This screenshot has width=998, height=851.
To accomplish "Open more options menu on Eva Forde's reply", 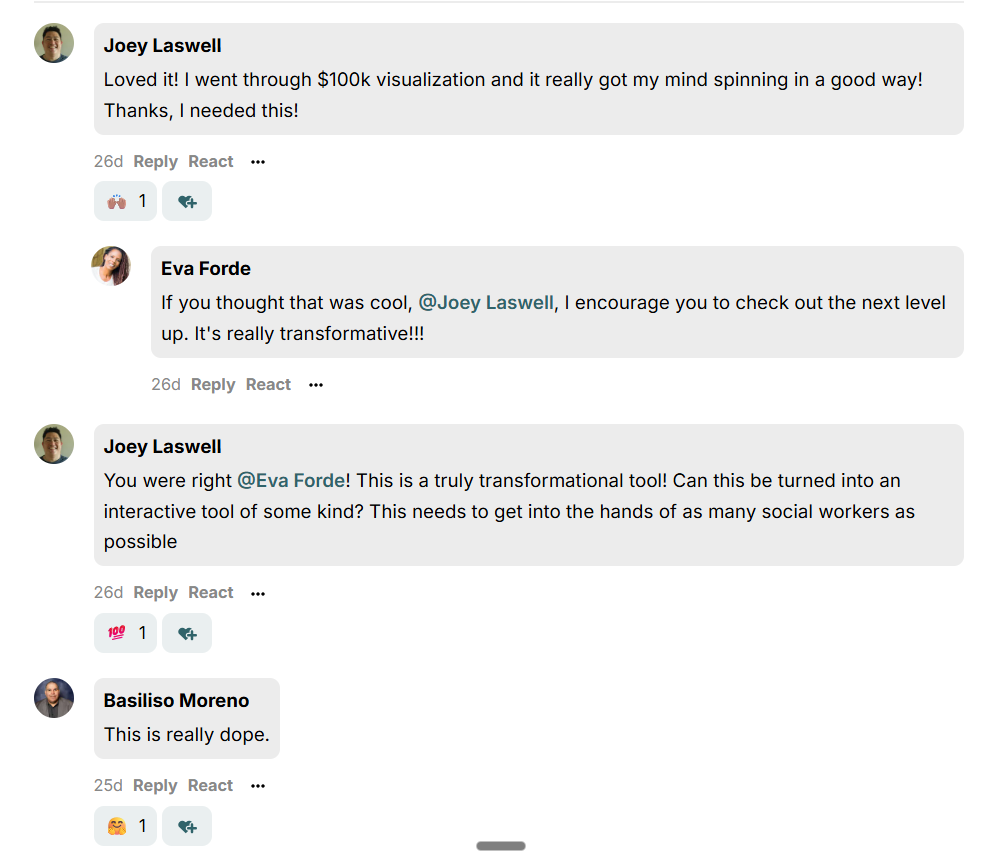I will coord(316,385).
